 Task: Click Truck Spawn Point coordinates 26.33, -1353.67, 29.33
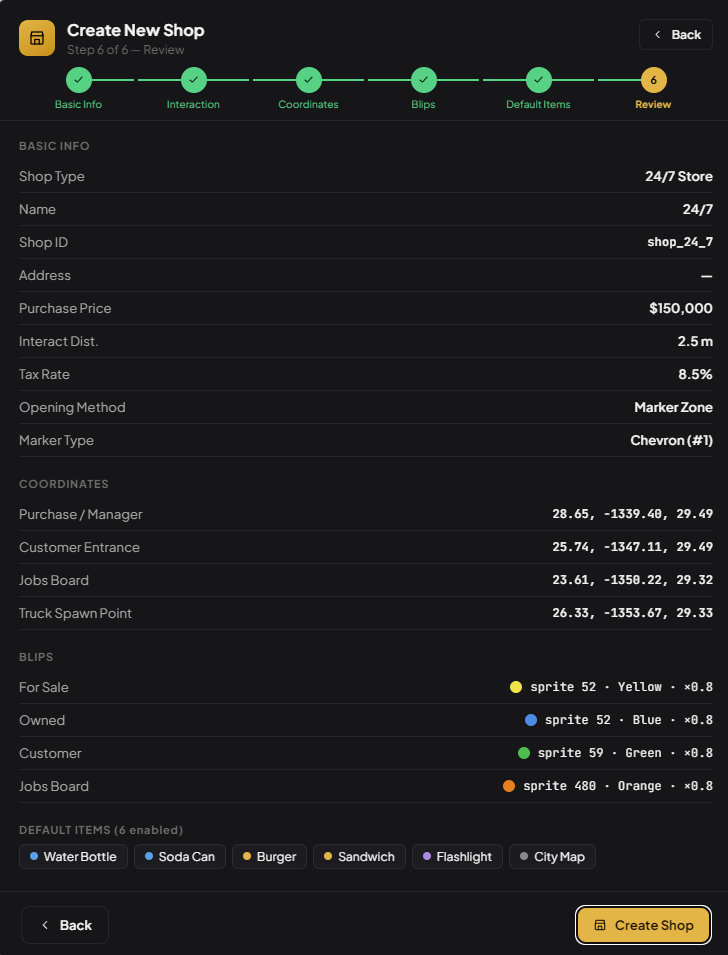[632, 613]
